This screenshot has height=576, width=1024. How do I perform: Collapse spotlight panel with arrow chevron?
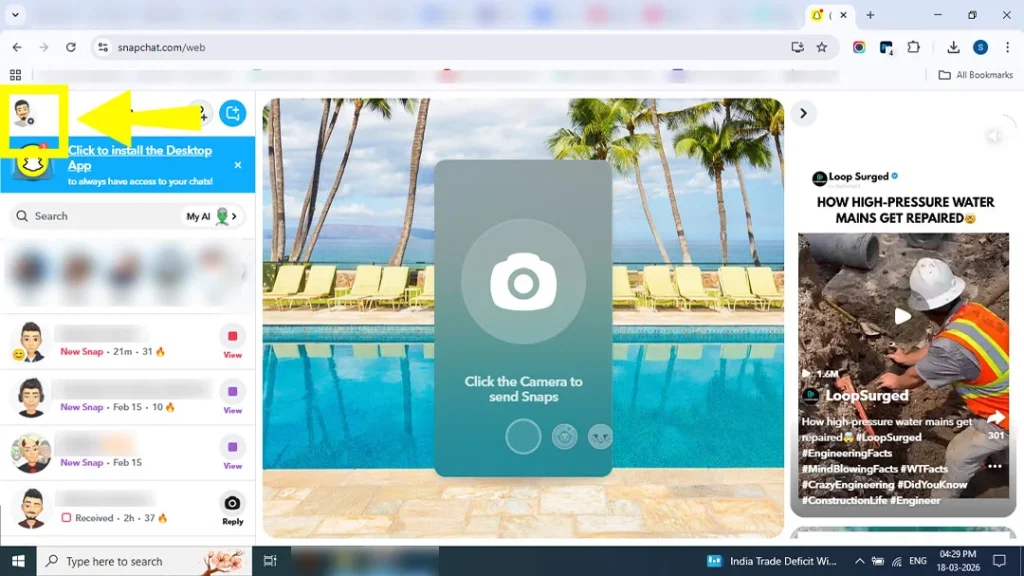803,114
